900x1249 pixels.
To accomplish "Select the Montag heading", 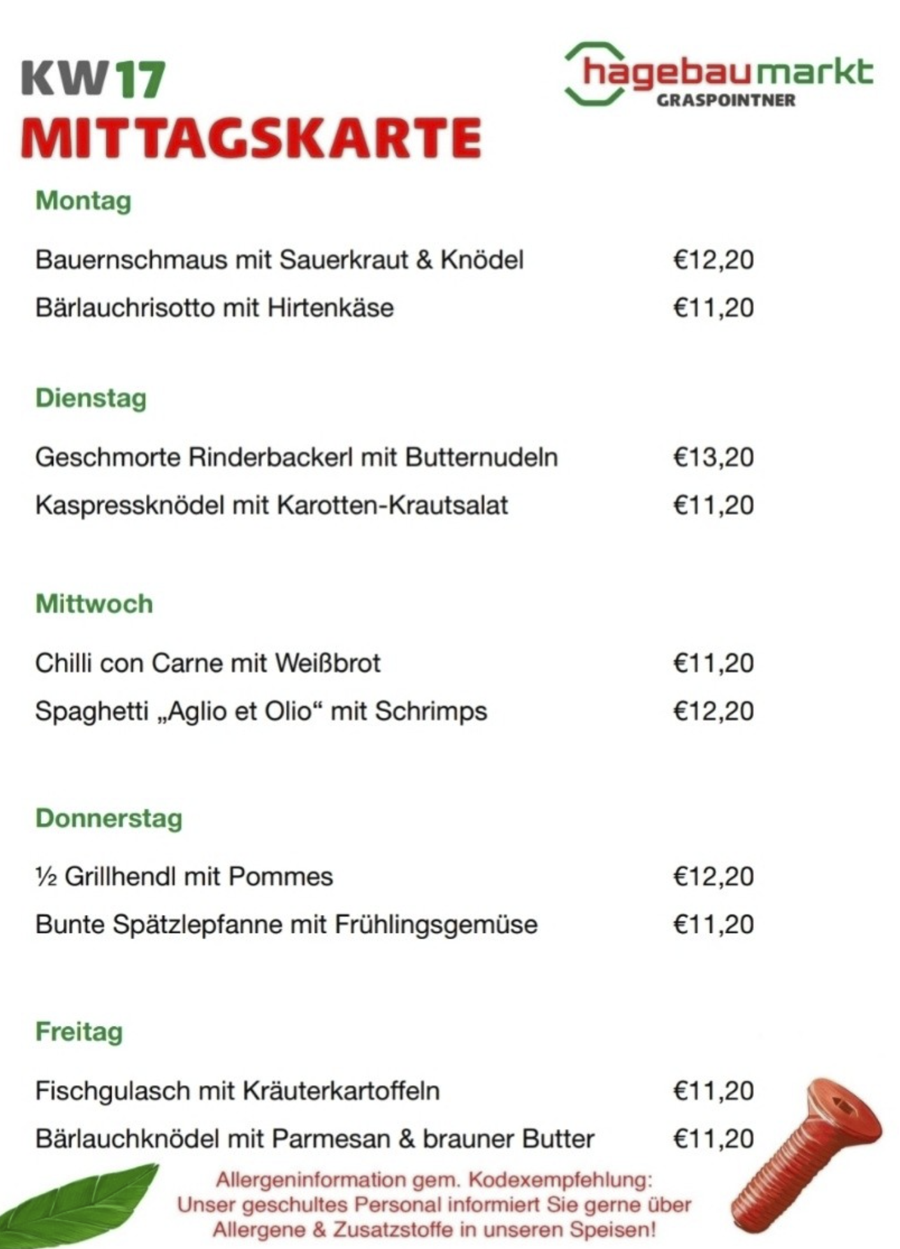I will coord(83,201).
